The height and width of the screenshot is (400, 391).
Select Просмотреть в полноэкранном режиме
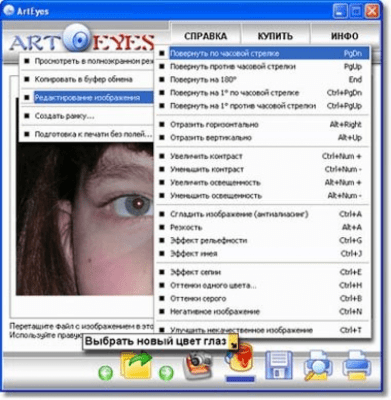click(x=87, y=61)
